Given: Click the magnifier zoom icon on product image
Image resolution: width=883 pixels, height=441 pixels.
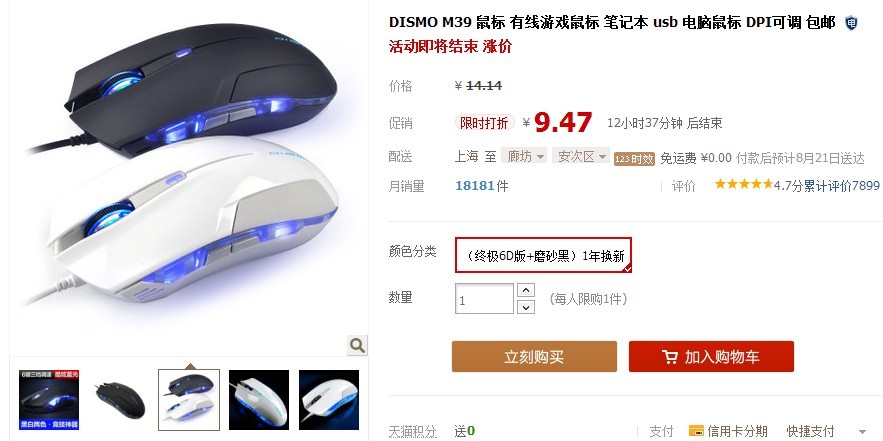Looking at the screenshot, I should (356, 345).
